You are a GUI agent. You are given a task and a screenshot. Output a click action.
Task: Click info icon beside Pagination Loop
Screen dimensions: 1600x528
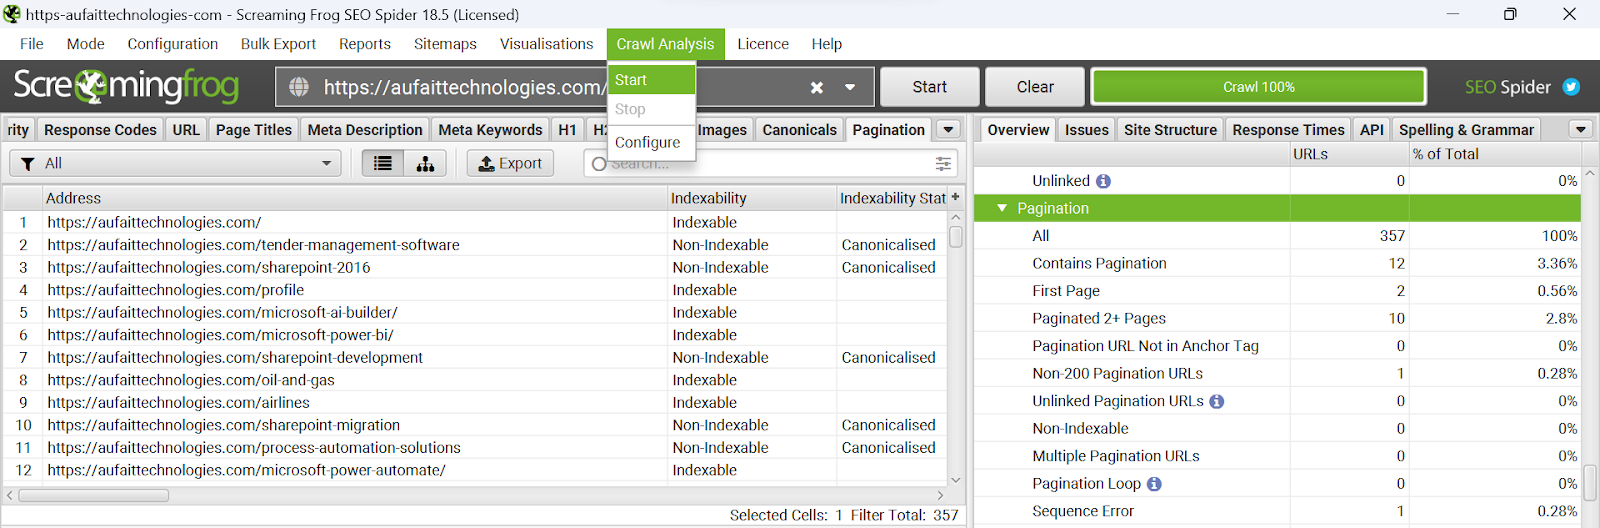click(1154, 484)
